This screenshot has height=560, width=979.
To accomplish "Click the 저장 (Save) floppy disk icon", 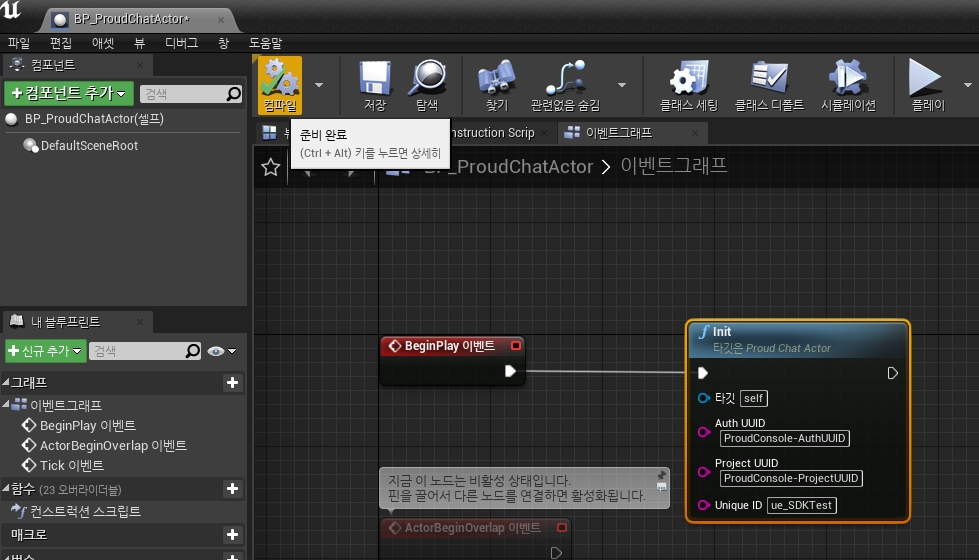I will [374, 79].
